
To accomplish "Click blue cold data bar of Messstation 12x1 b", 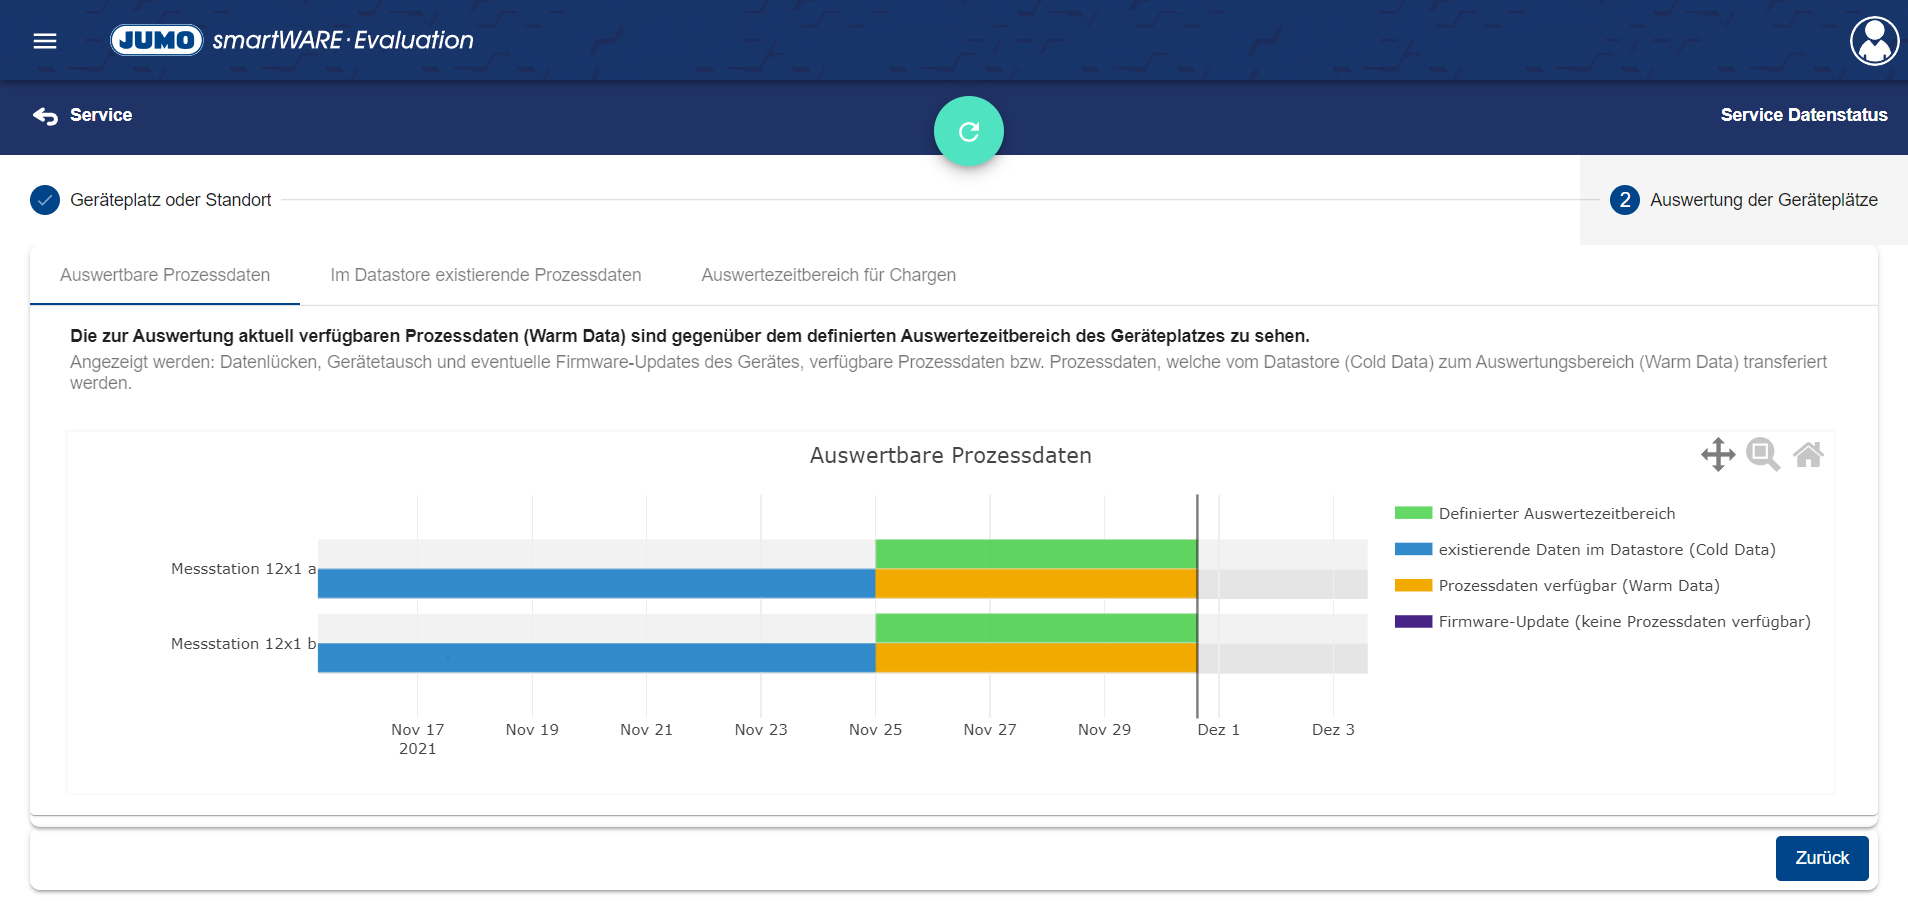I will [596, 658].
